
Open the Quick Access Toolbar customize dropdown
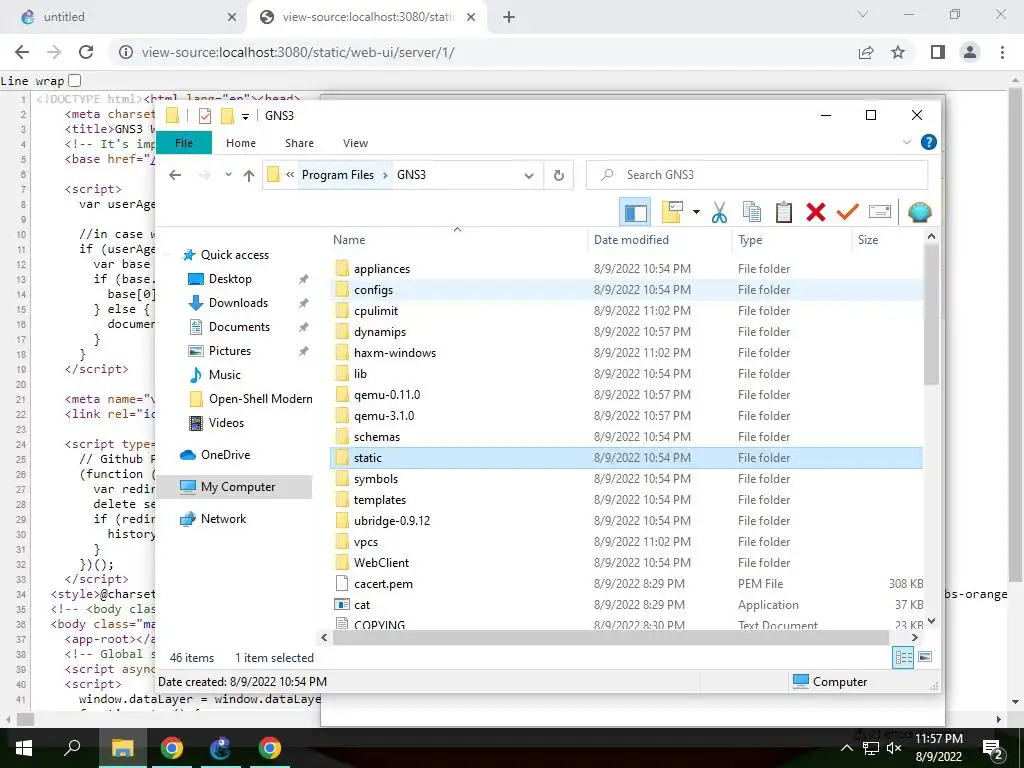click(x=246, y=116)
